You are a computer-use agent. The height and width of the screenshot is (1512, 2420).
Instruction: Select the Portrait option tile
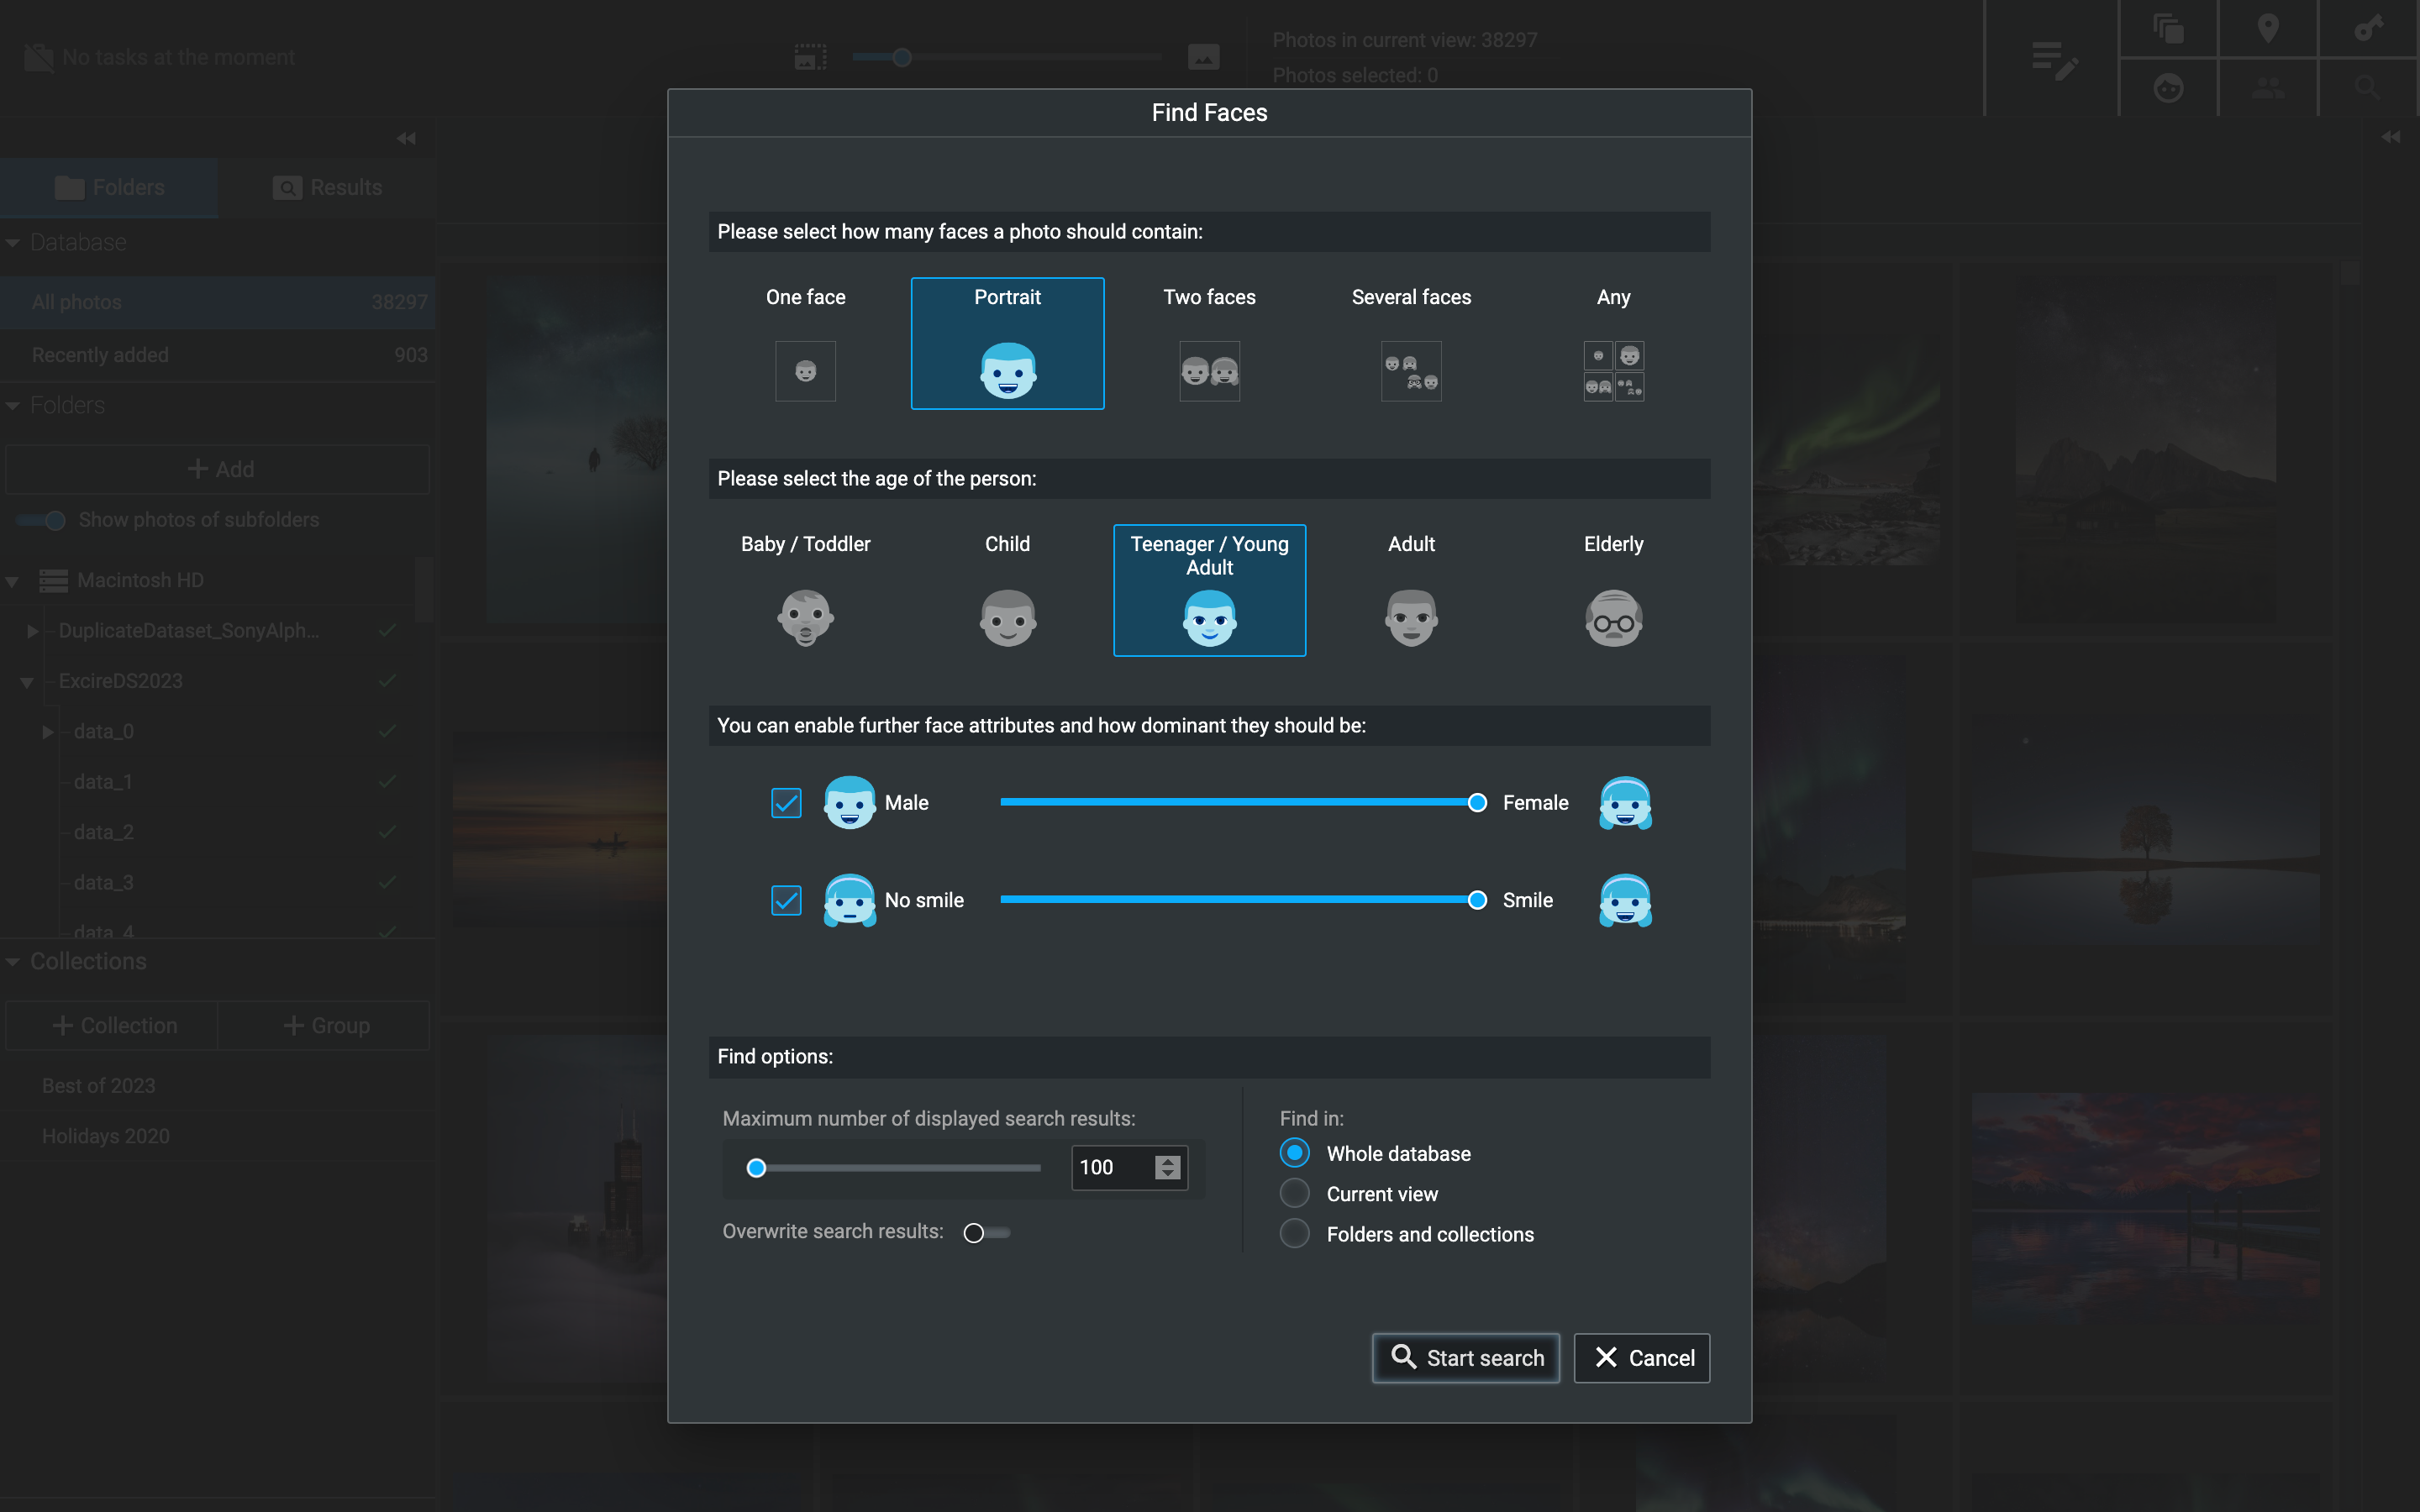(1007, 343)
